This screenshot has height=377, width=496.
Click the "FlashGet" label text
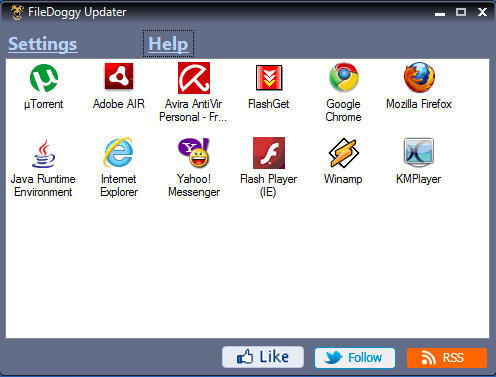[x=268, y=104]
